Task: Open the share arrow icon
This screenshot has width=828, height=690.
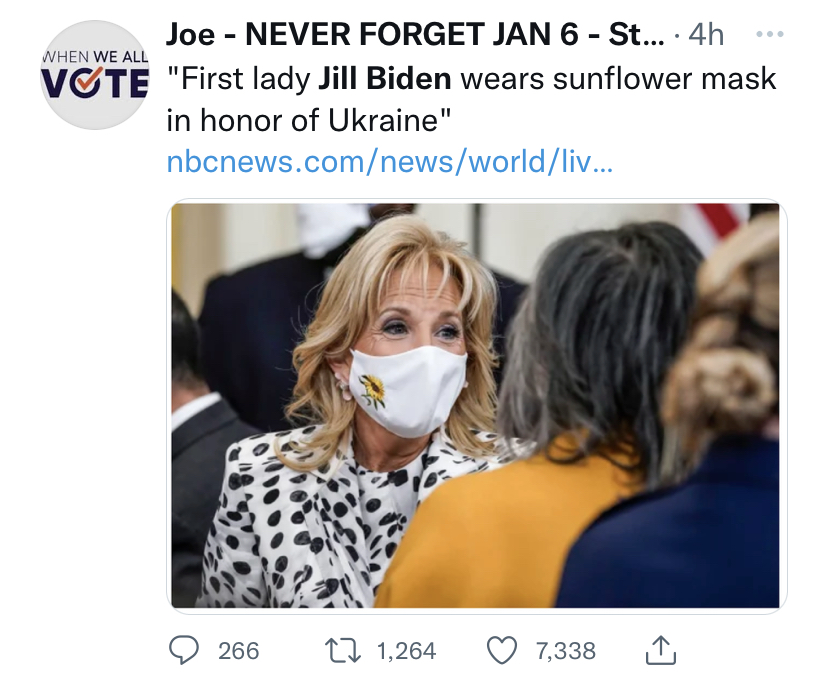Action: point(662,652)
